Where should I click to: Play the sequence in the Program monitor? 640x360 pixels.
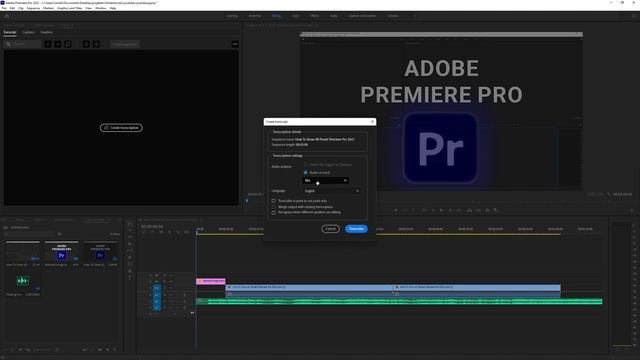pos(441,210)
